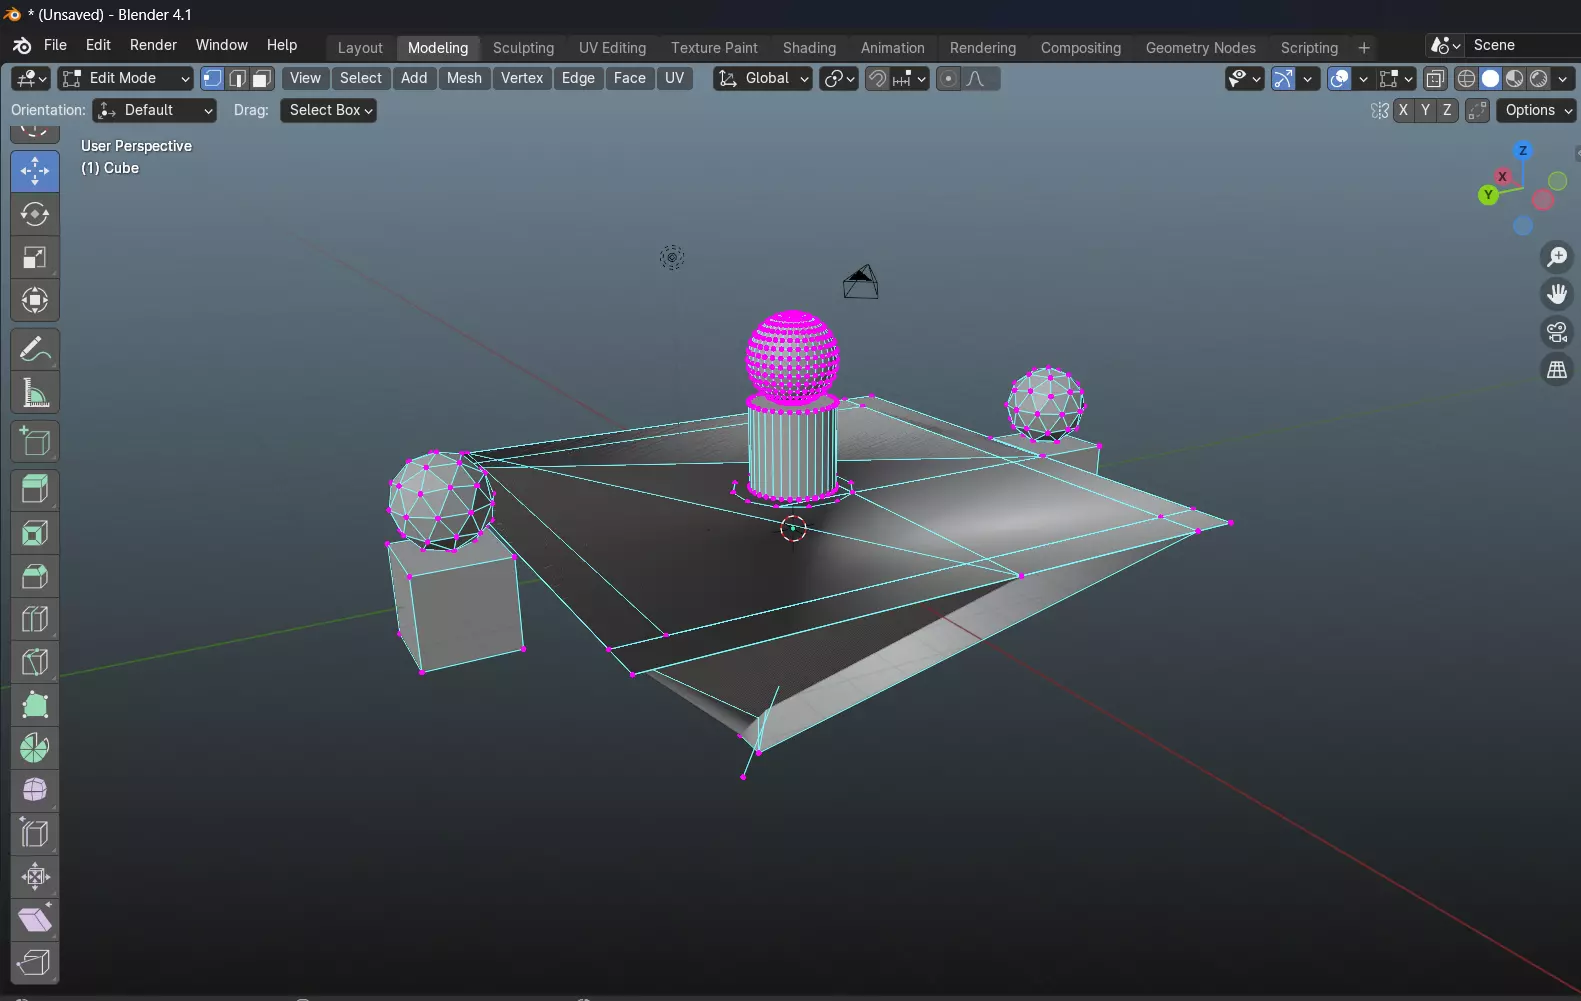Open Orientation Default dropdown
Screen dimensions: 1581x1001
pos(154,110)
